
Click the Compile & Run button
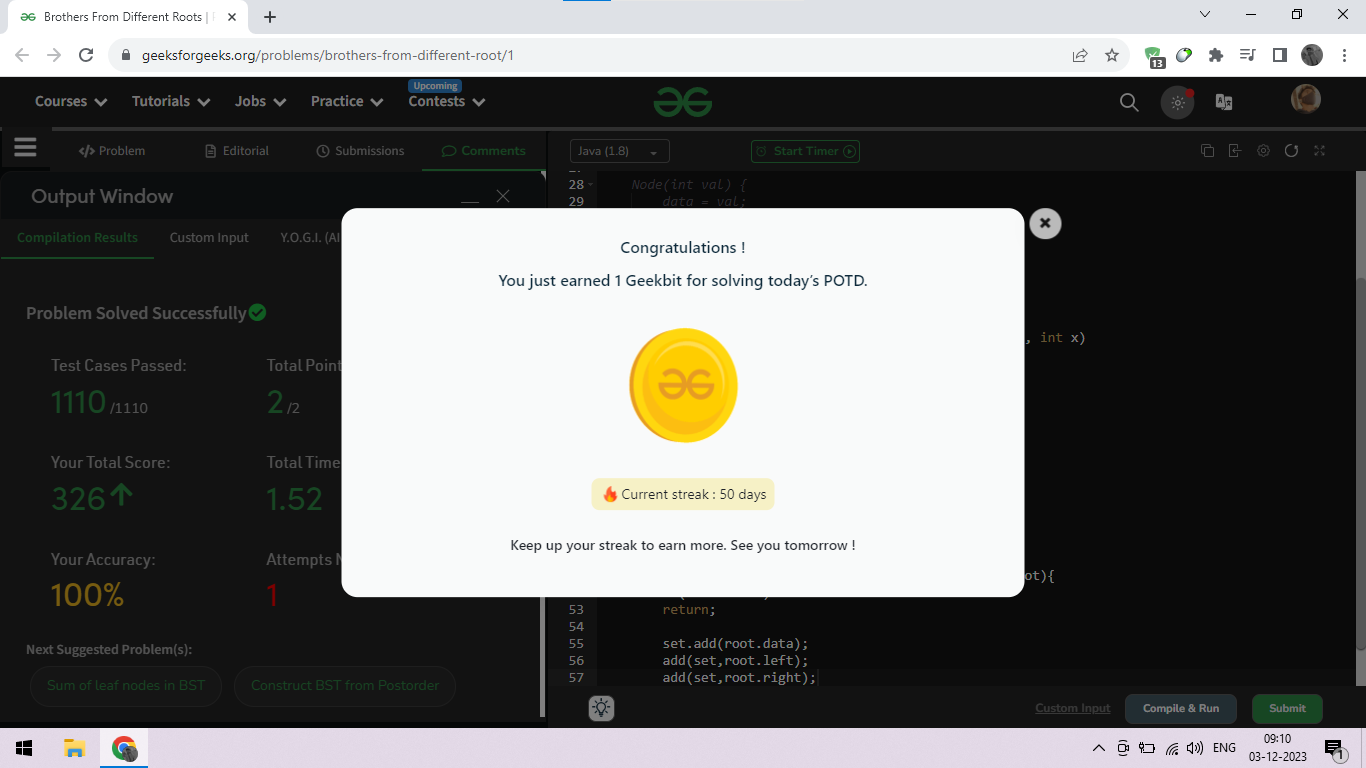click(1181, 709)
